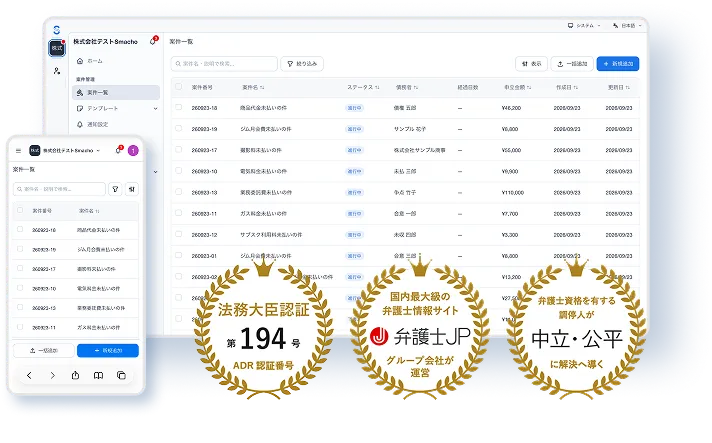This screenshot has width=712, height=443.
Task: Sort by 更新日 column in desktop table
Action: (x=619, y=87)
